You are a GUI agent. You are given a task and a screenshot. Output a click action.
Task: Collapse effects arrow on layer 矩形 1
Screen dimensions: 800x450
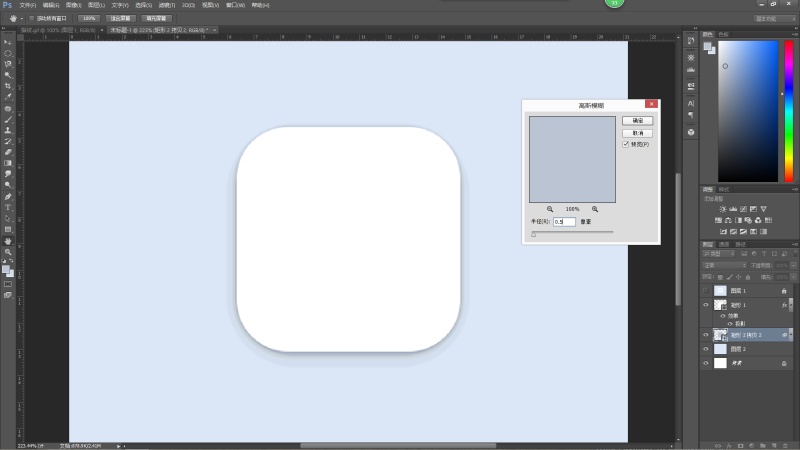(x=791, y=305)
